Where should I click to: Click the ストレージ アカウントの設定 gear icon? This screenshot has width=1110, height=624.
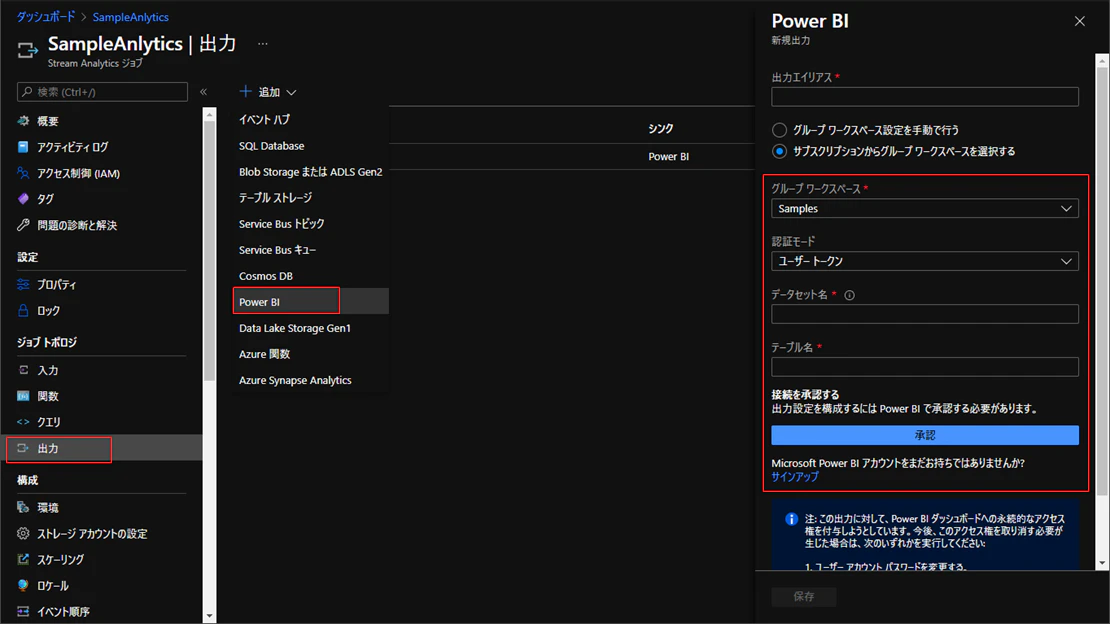(x=23, y=533)
